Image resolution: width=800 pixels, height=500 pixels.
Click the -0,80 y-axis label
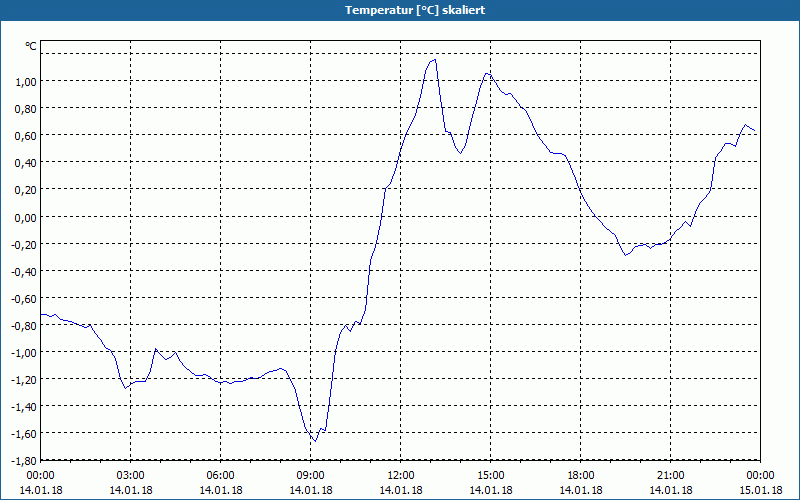[x=24, y=325]
